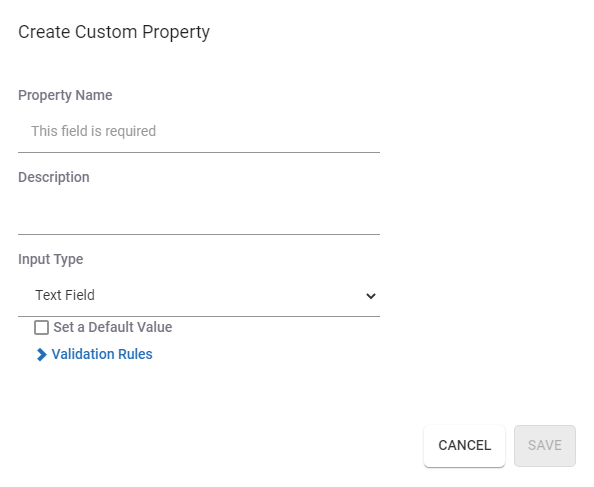Select the "Text Field" value in Input Type
The image size is (594, 487).
click(65, 295)
